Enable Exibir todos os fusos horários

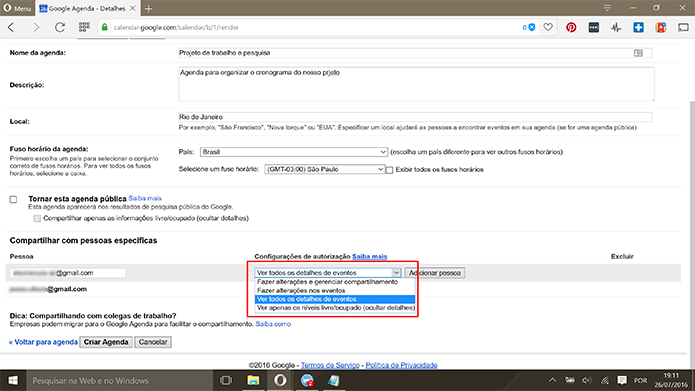point(389,170)
